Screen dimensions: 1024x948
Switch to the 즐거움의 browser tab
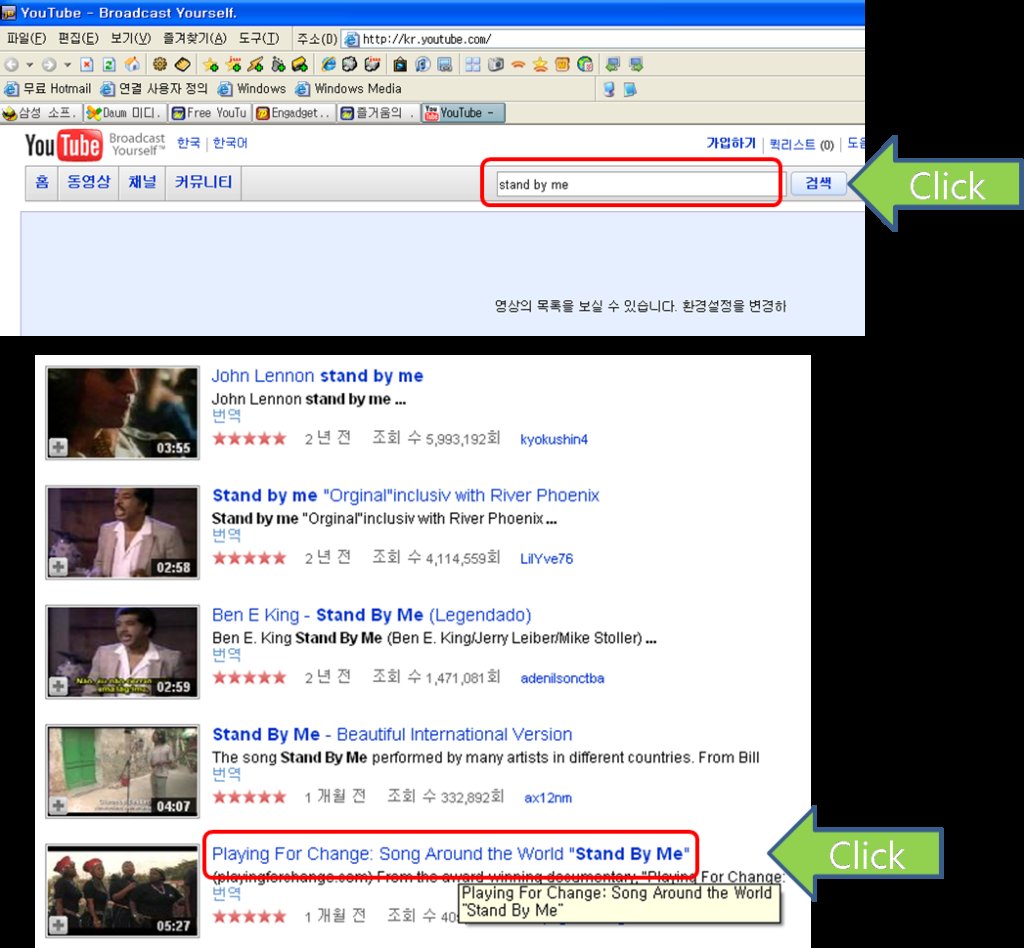click(x=379, y=113)
